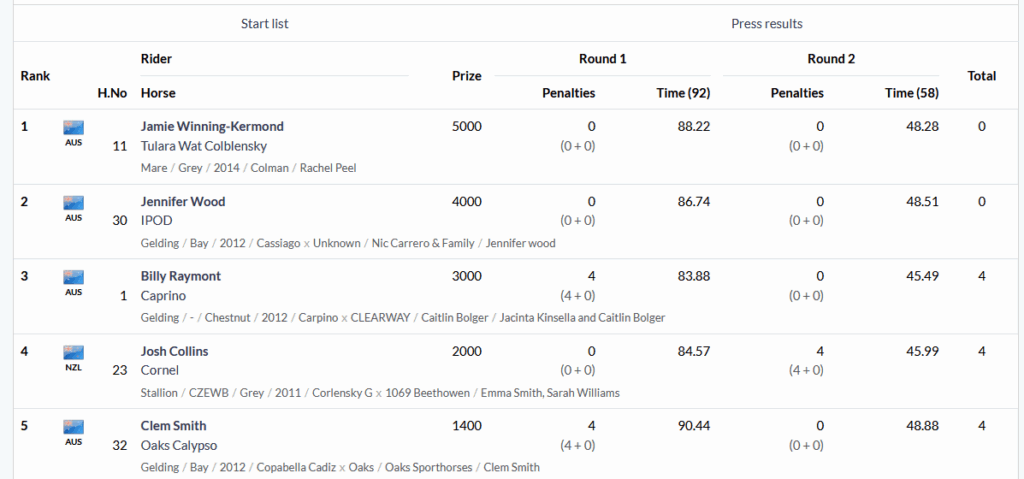Open rider Jamie Winning-Kermond's profile
1024x479 pixels.
click(212, 126)
